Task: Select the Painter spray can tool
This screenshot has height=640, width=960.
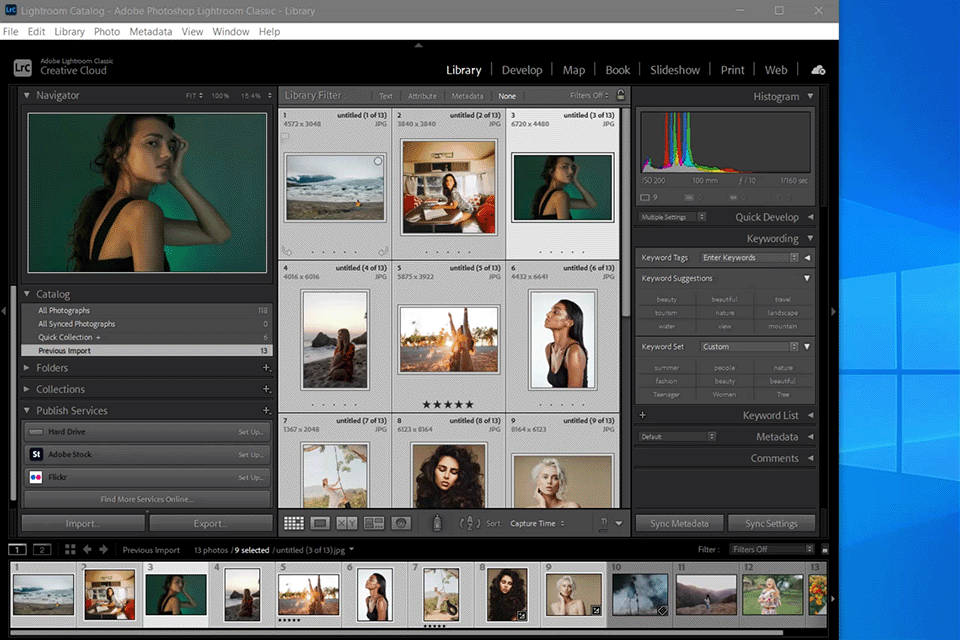Action: 437,522
